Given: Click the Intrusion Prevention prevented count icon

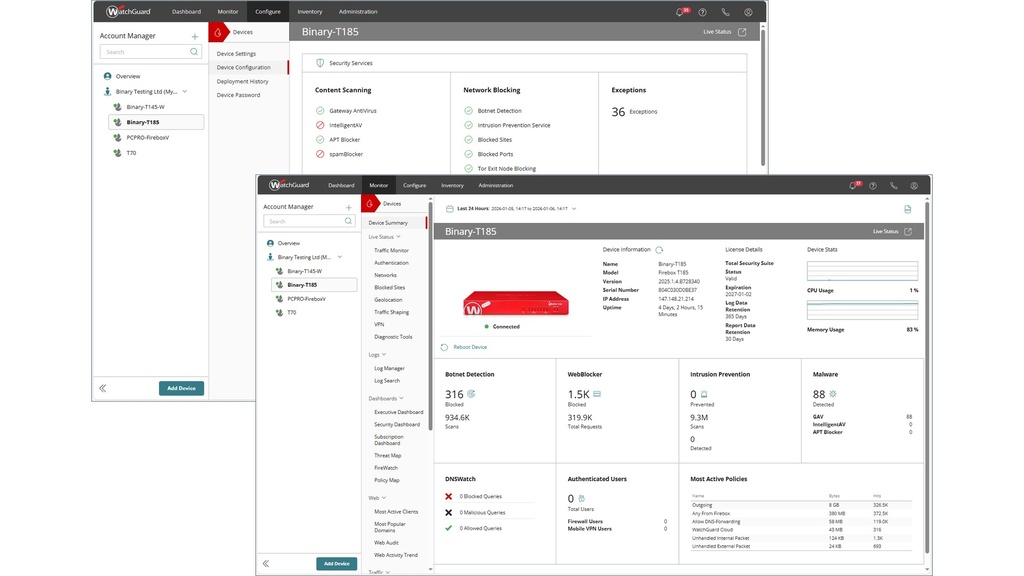Looking at the screenshot, I should click(x=704, y=394).
